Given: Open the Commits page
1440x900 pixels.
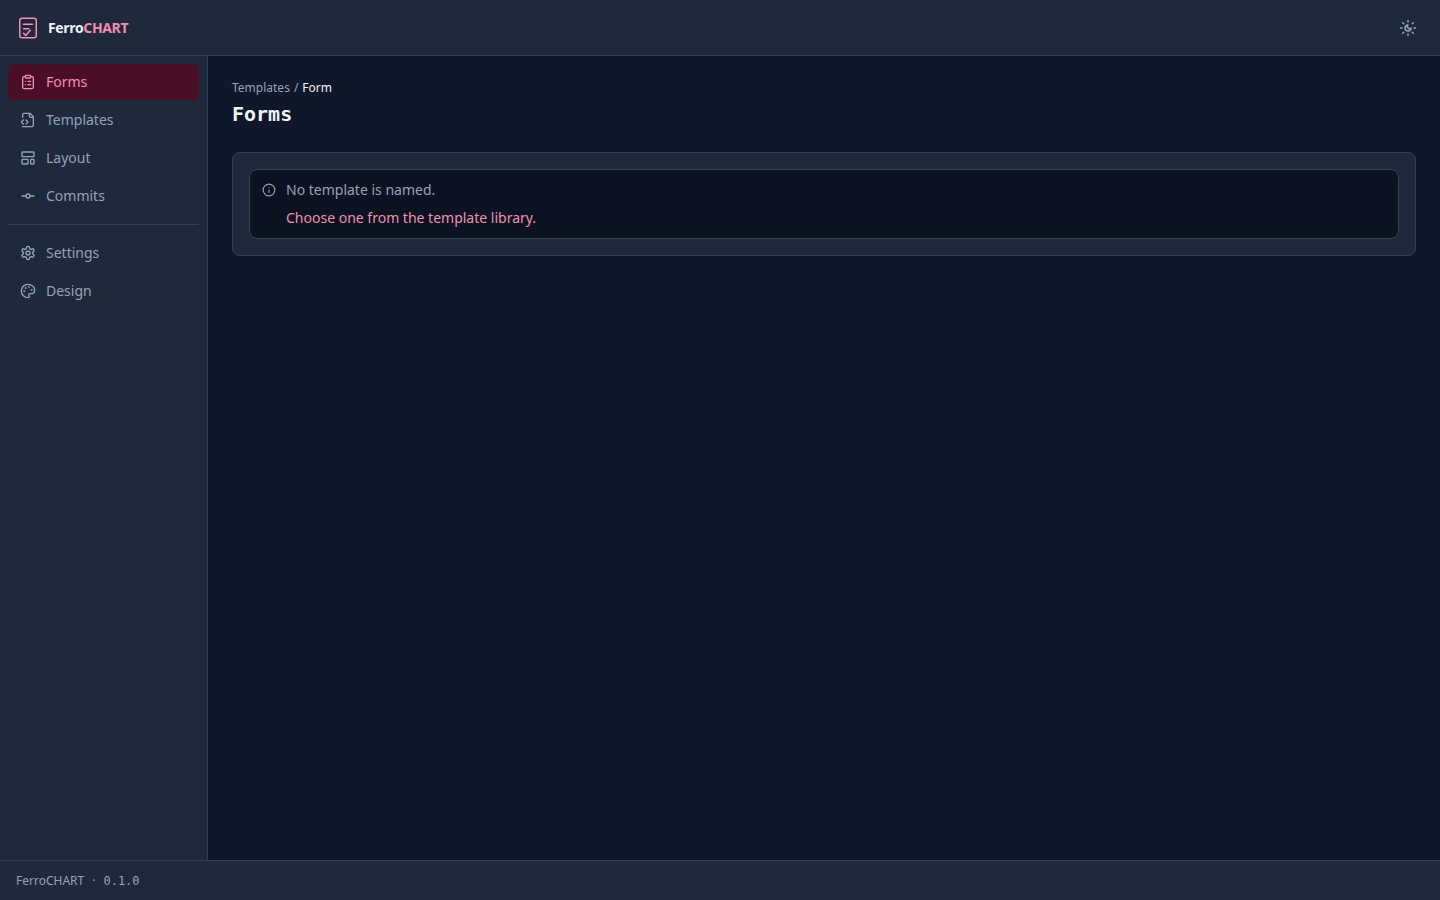Looking at the screenshot, I should 104,196.
